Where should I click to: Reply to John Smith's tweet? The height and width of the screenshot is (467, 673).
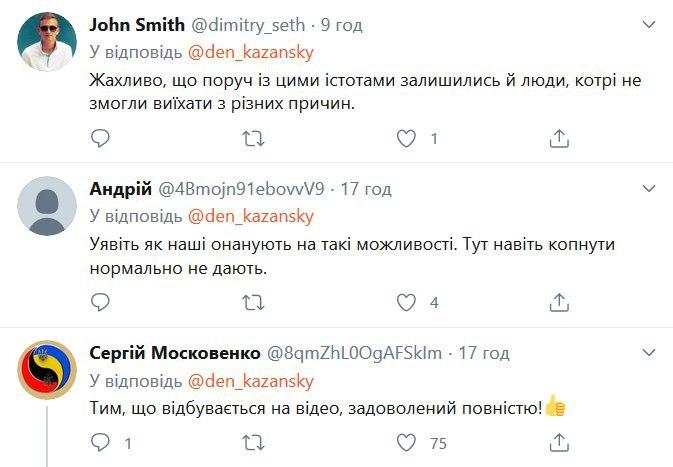(x=99, y=138)
